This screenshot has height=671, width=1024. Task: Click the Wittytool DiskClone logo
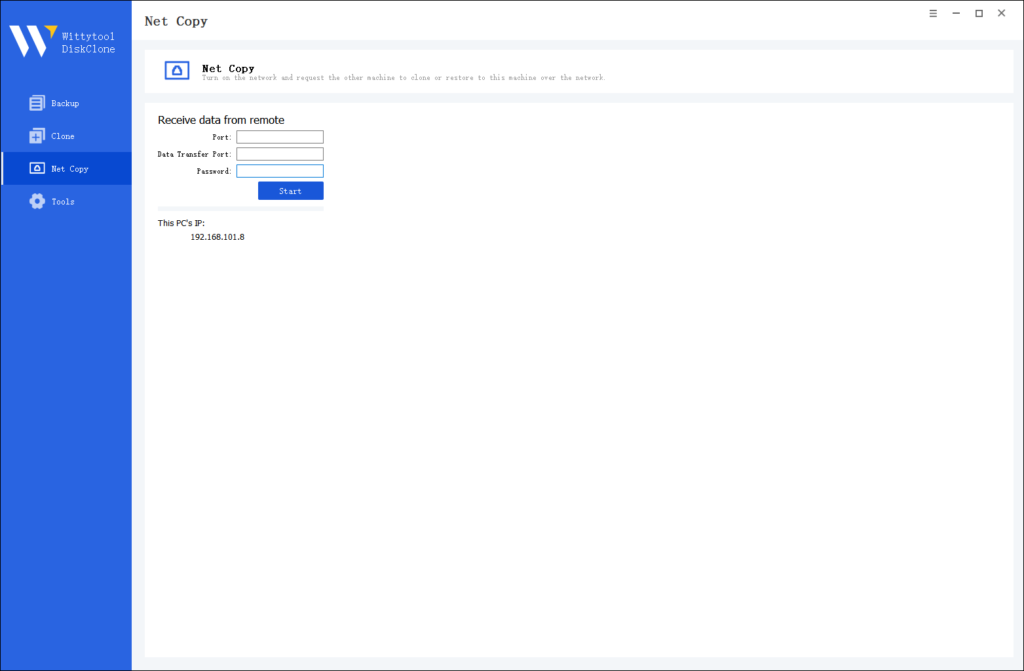pos(62,41)
